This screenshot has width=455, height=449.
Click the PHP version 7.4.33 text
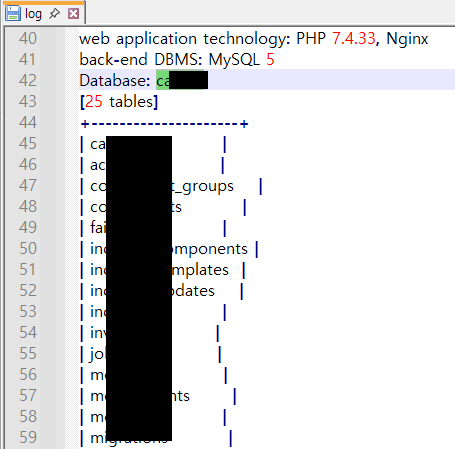coord(354,39)
